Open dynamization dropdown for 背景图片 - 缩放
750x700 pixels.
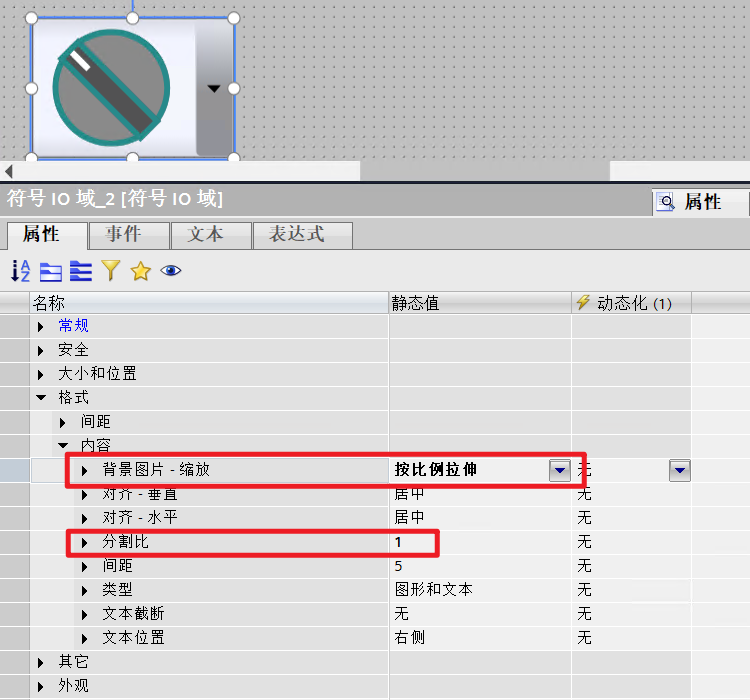680,470
